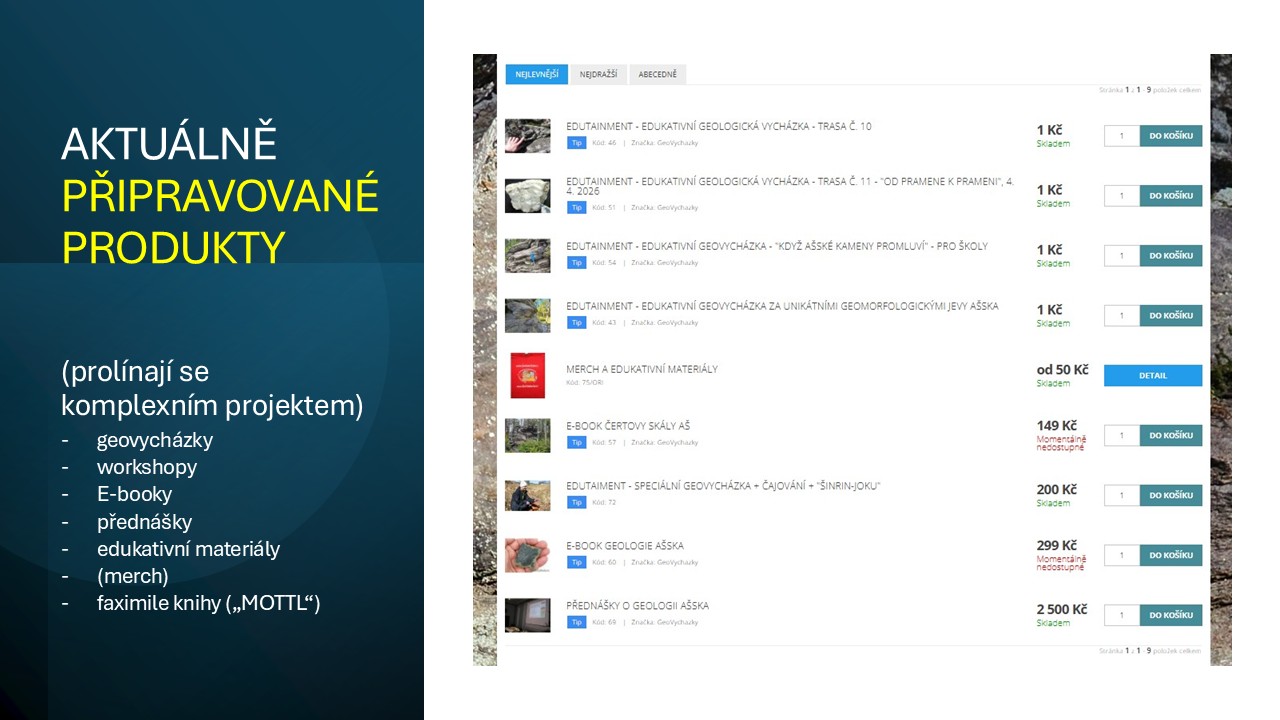Open the white rock thumbnail for Trasa č. 11

point(527,195)
